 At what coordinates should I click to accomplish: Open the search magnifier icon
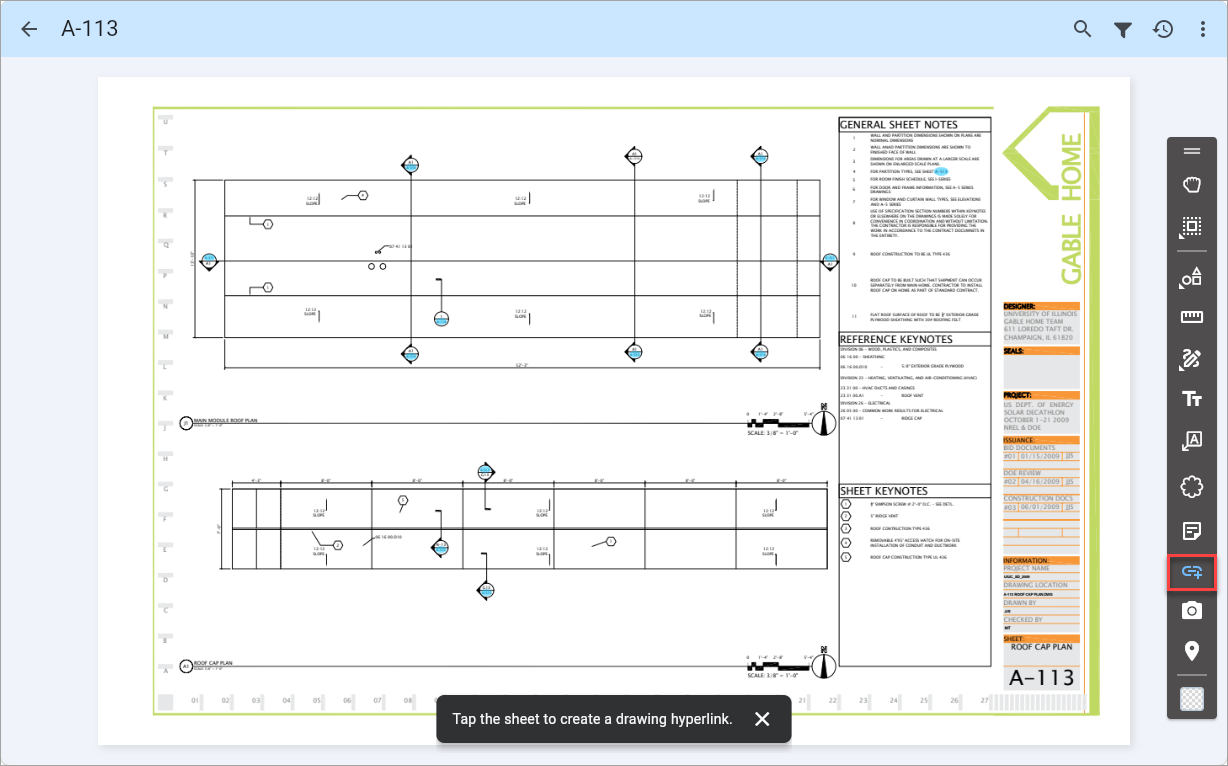pyautogui.click(x=1082, y=29)
